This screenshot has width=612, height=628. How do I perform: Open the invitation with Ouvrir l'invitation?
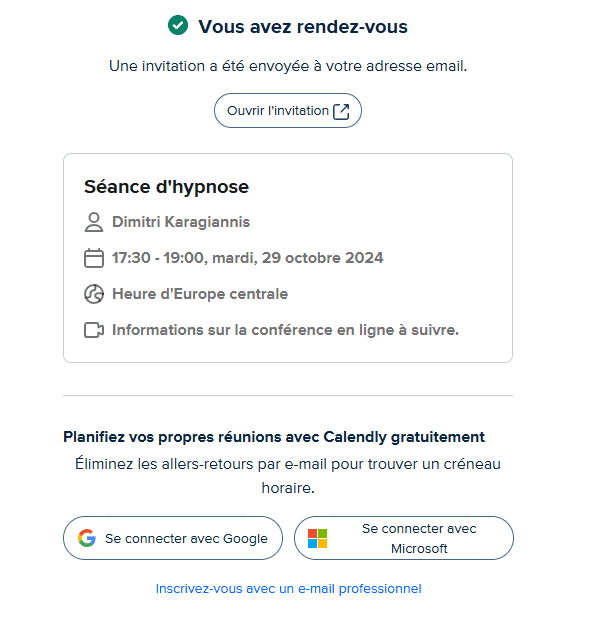pyautogui.click(x=288, y=111)
